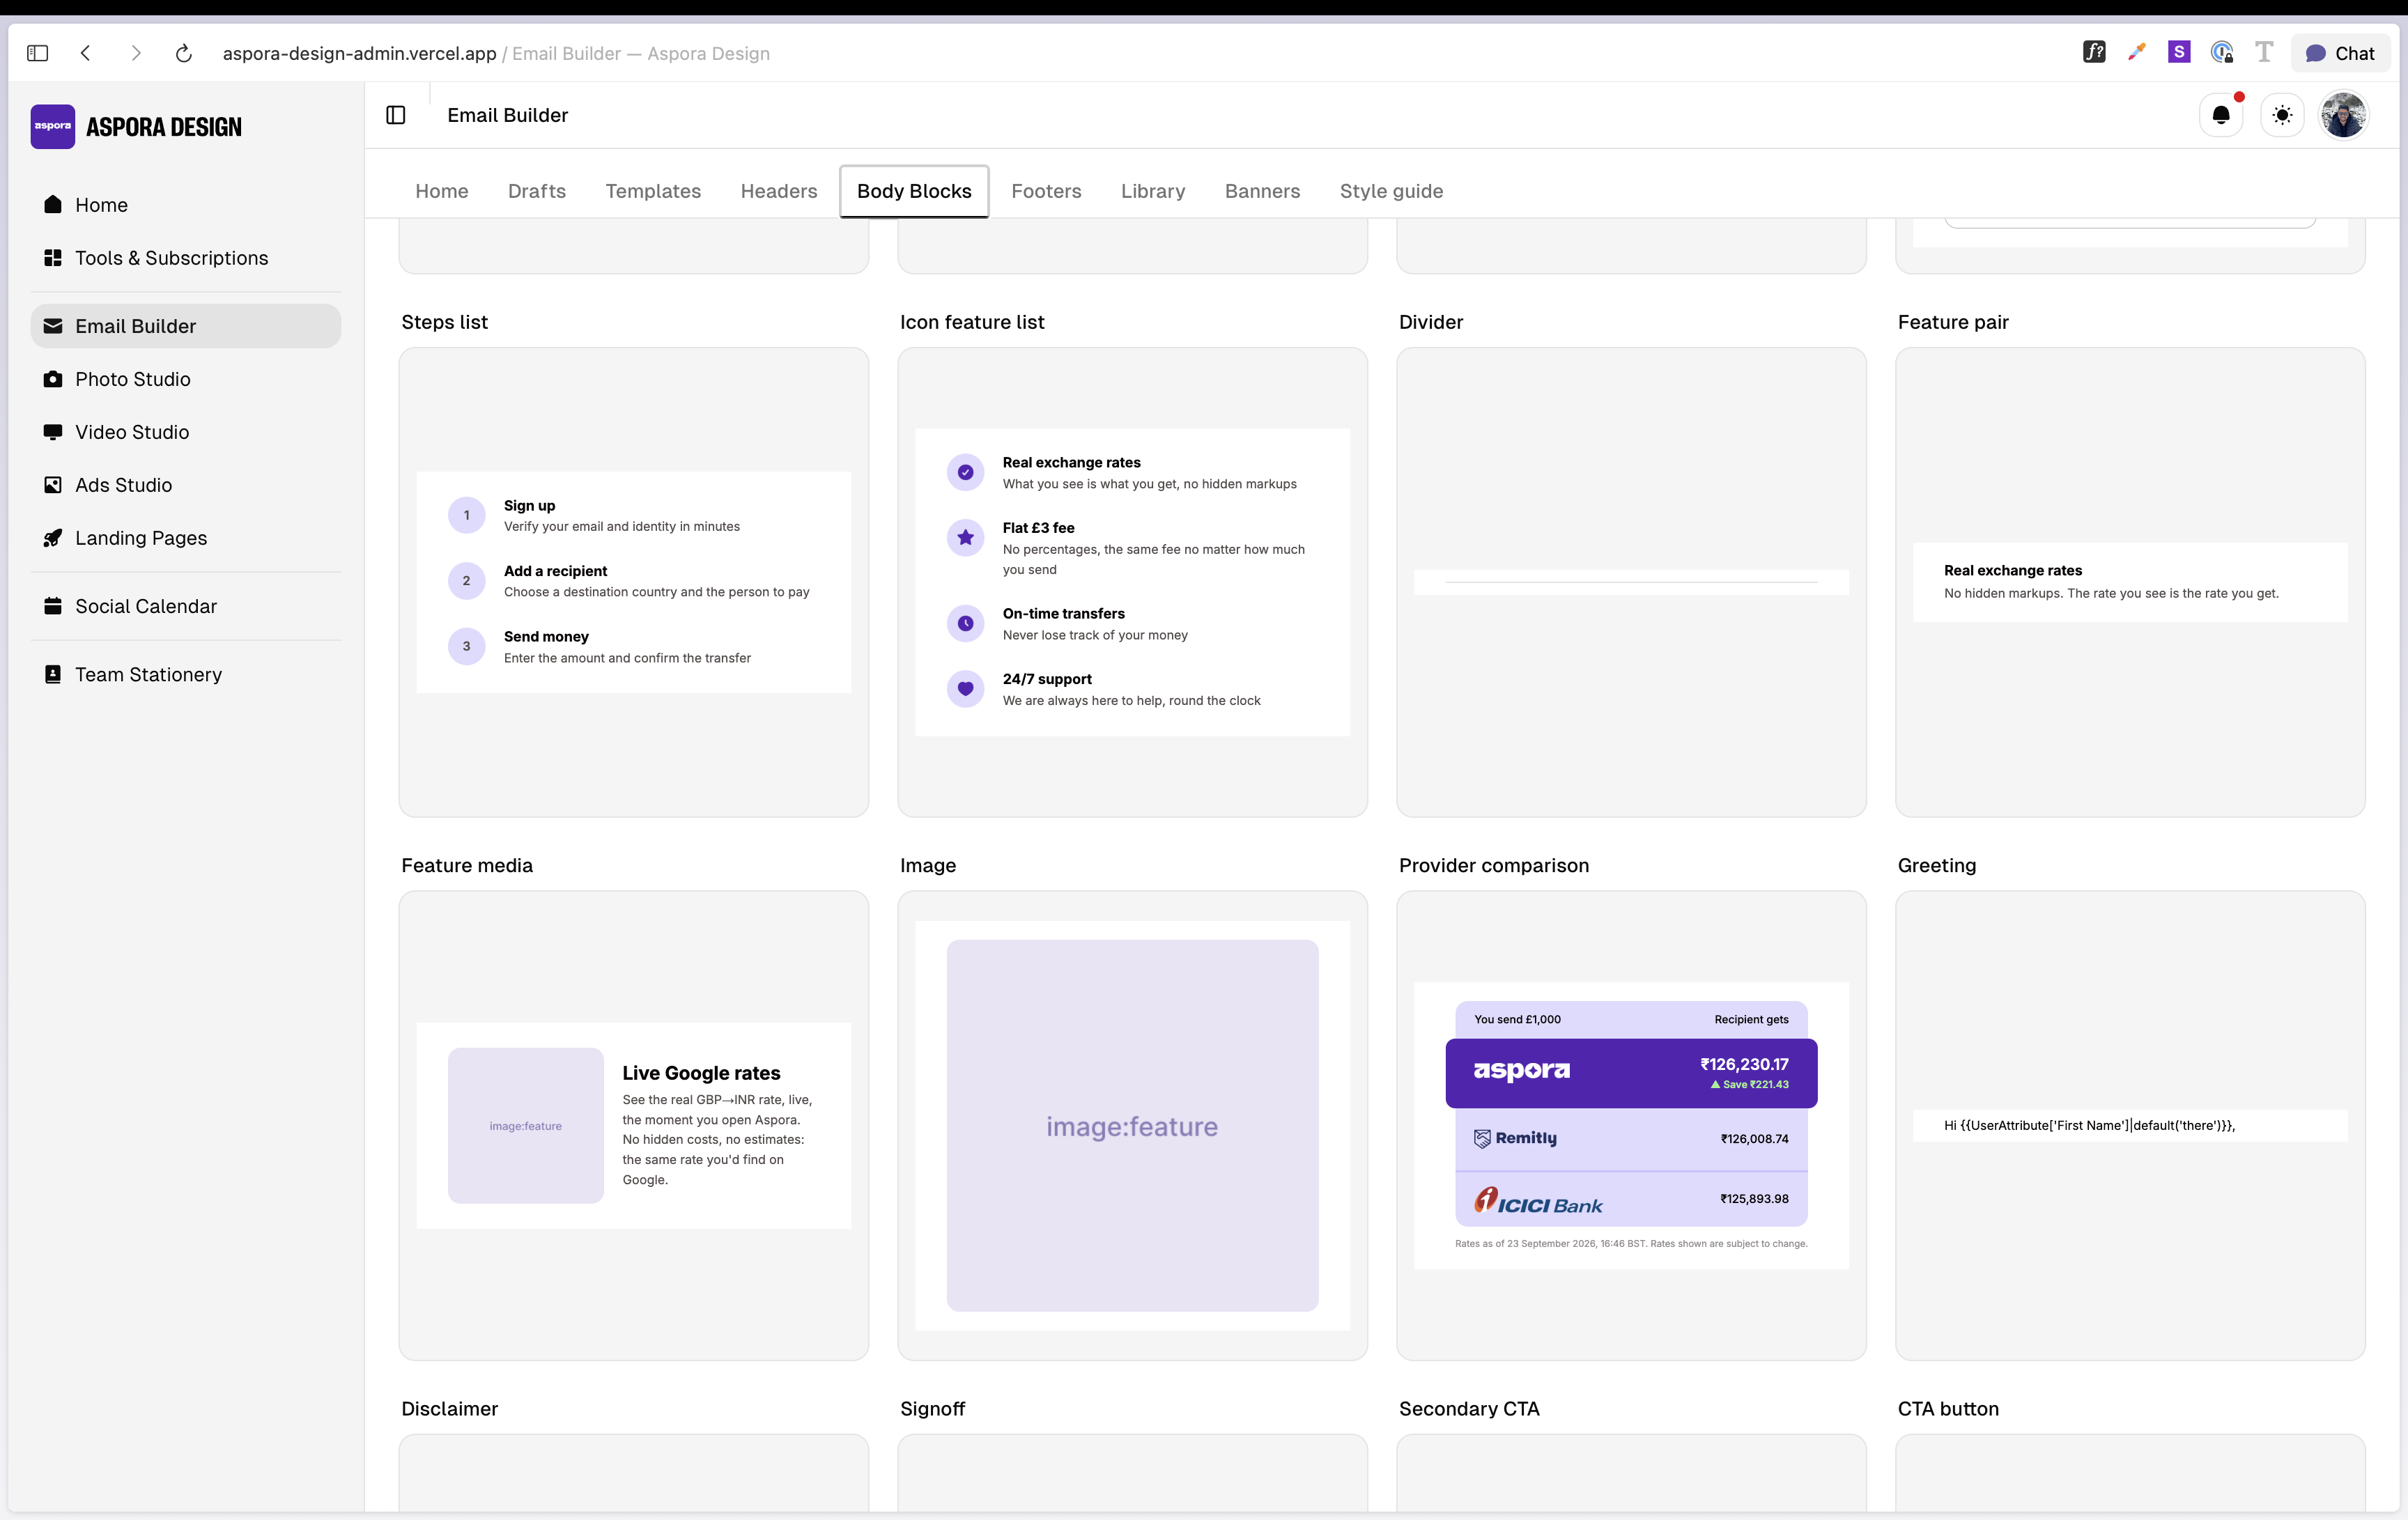Click the step 2 number badge

[466, 581]
